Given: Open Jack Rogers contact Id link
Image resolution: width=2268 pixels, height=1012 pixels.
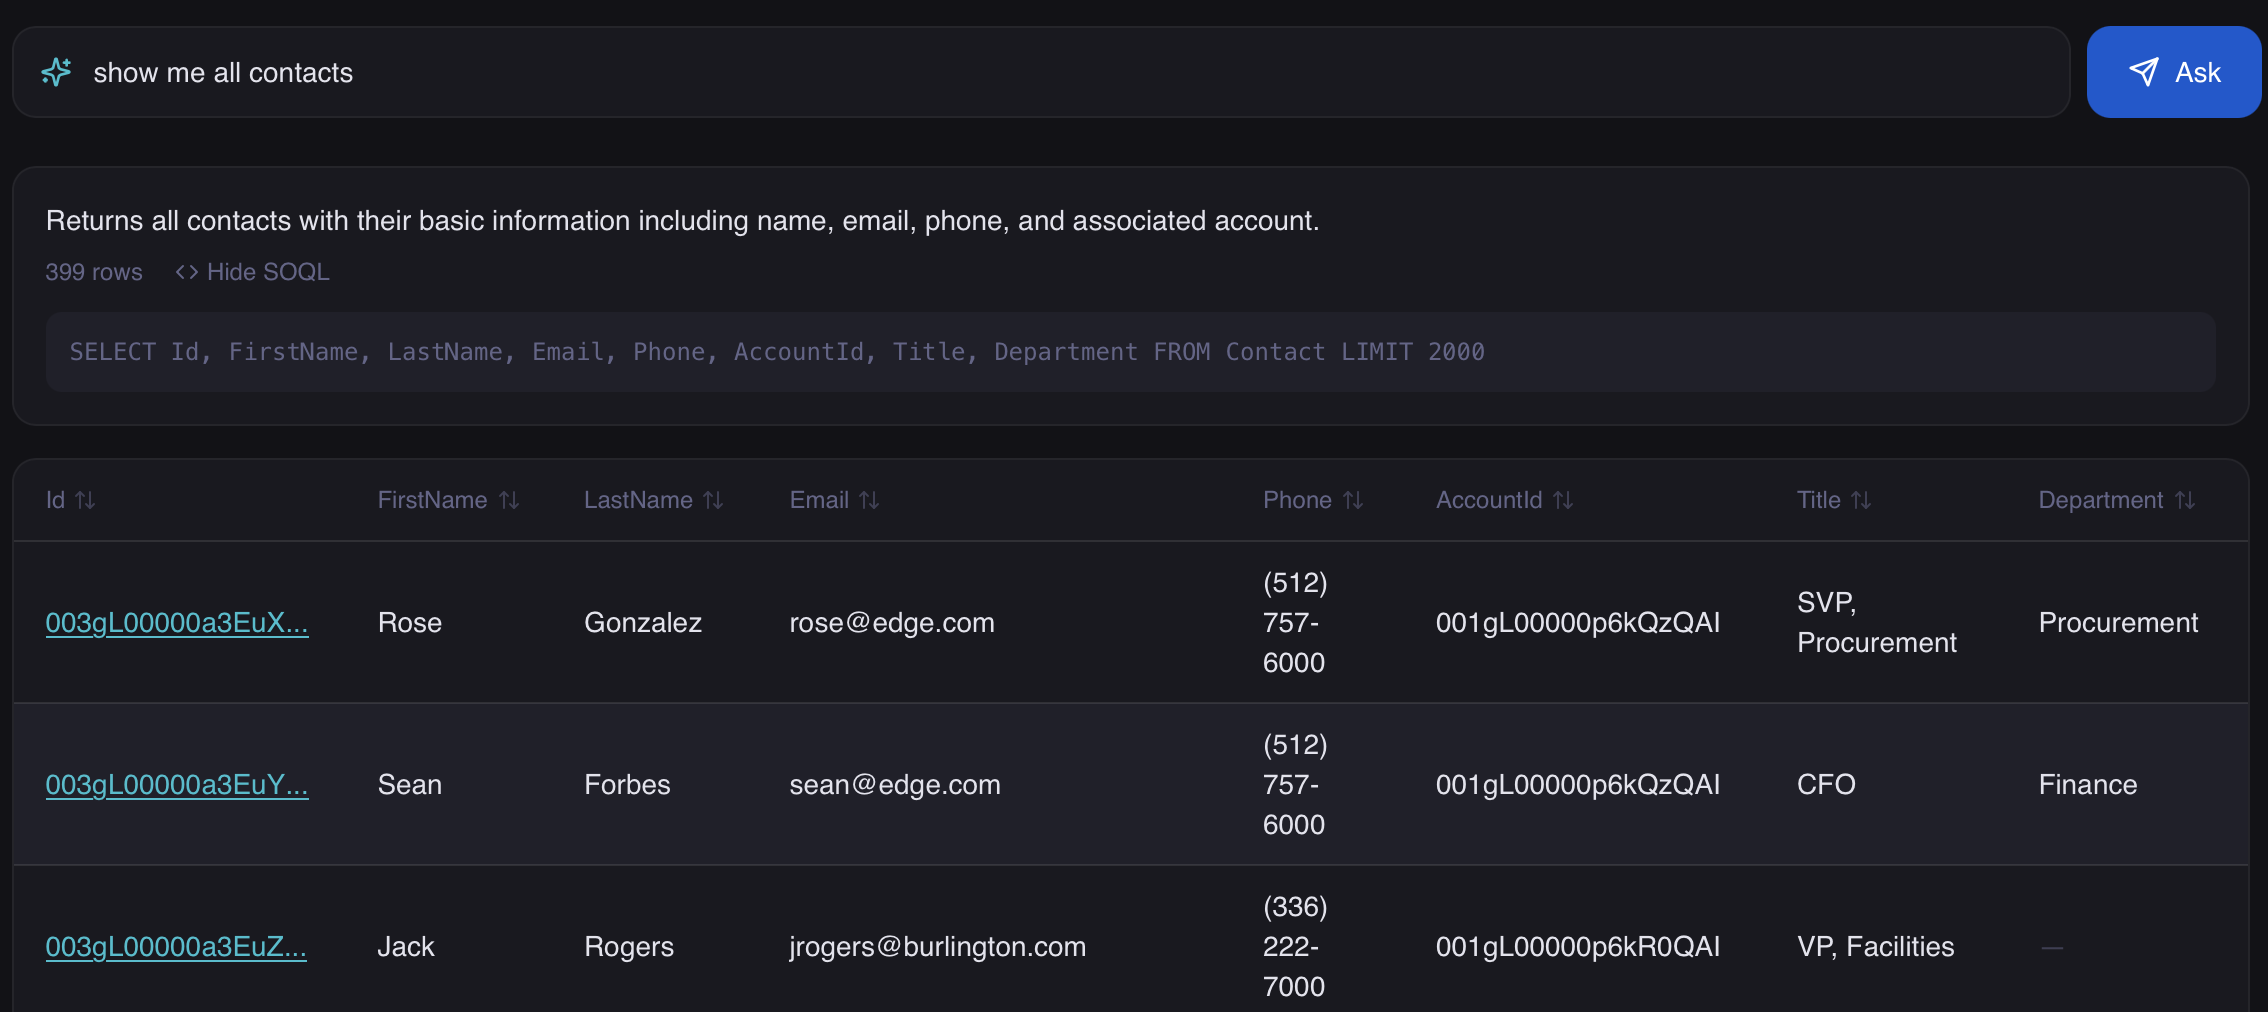Looking at the screenshot, I should pyautogui.click(x=176, y=947).
